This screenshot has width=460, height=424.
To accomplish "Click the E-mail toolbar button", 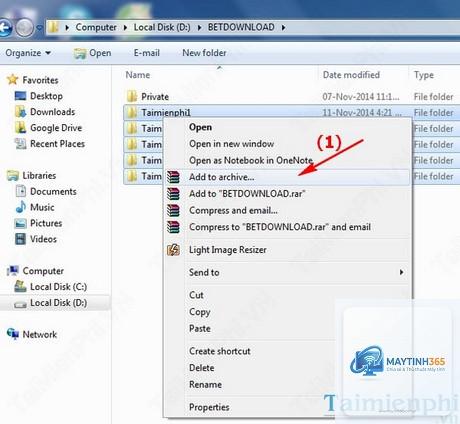I will click(x=147, y=53).
